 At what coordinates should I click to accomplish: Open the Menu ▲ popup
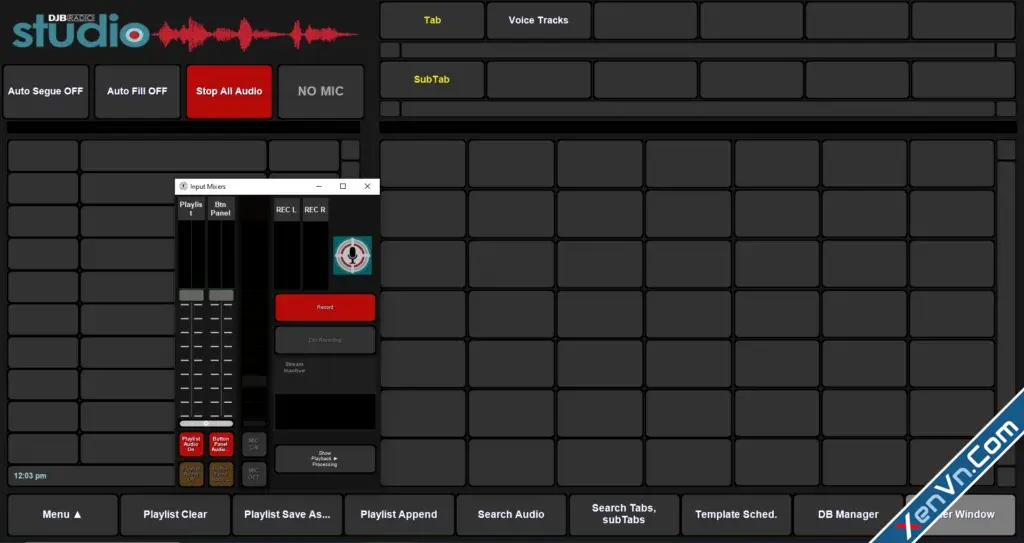63,514
